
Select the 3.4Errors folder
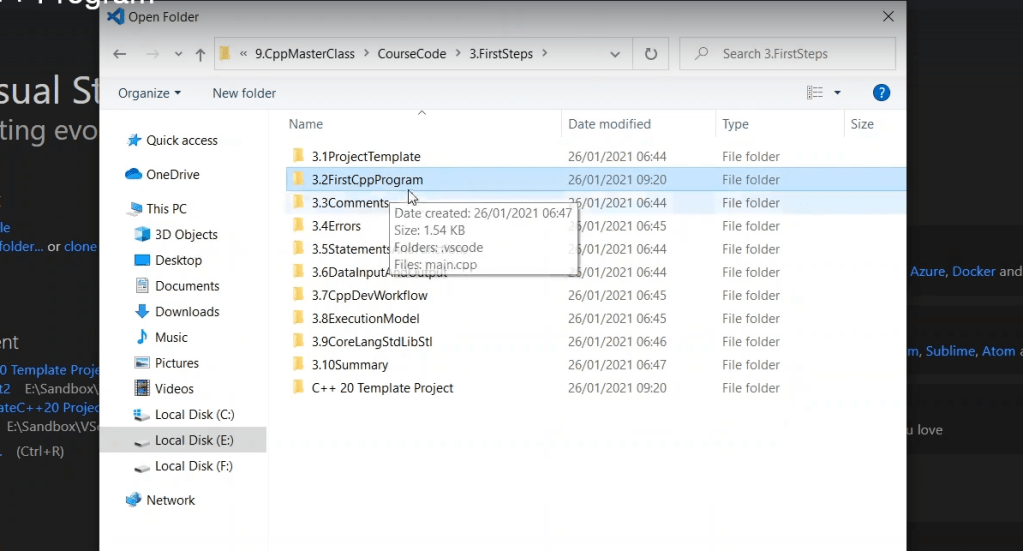[336, 226]
